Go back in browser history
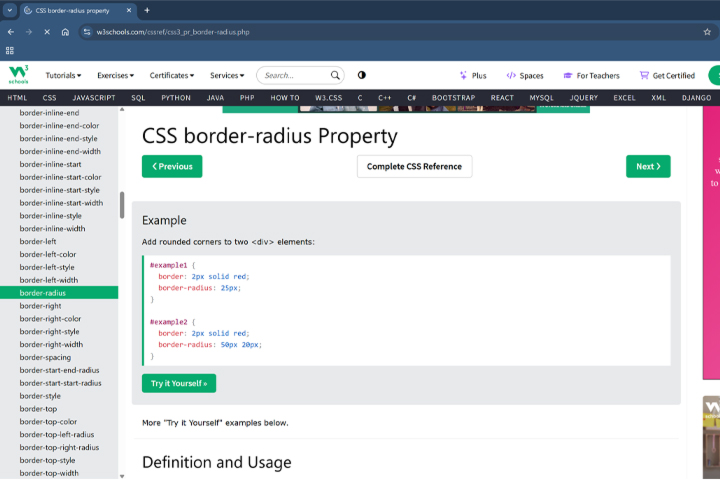The height and width of the screenshot is (480, 720). (11, 32)
